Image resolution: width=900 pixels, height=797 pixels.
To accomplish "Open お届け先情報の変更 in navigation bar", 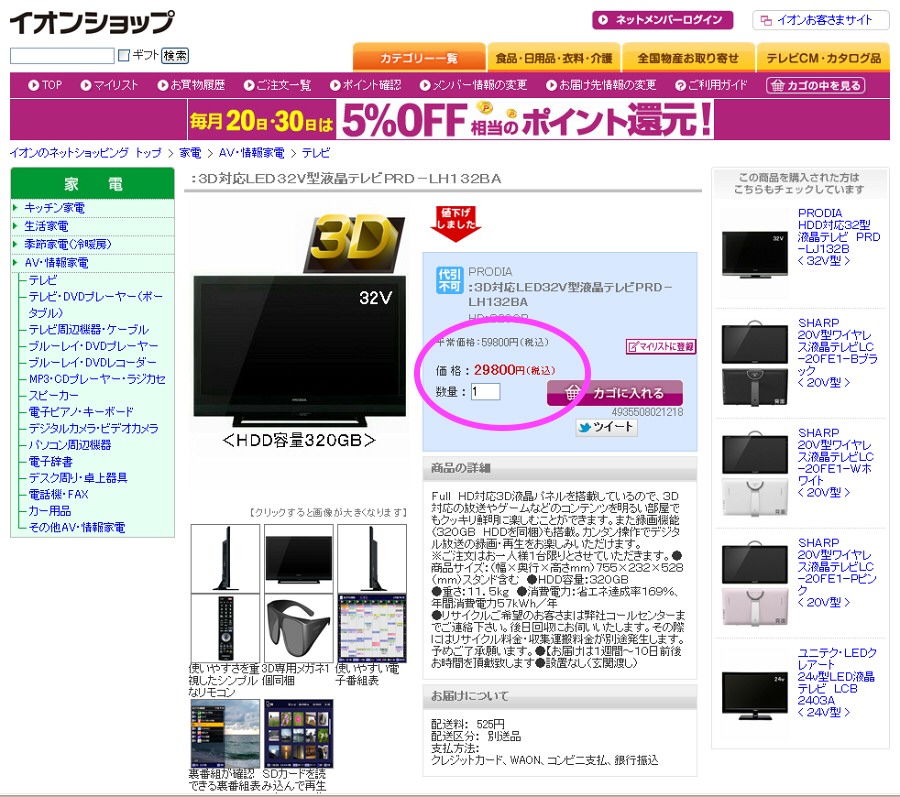I will tap(601, 85).
